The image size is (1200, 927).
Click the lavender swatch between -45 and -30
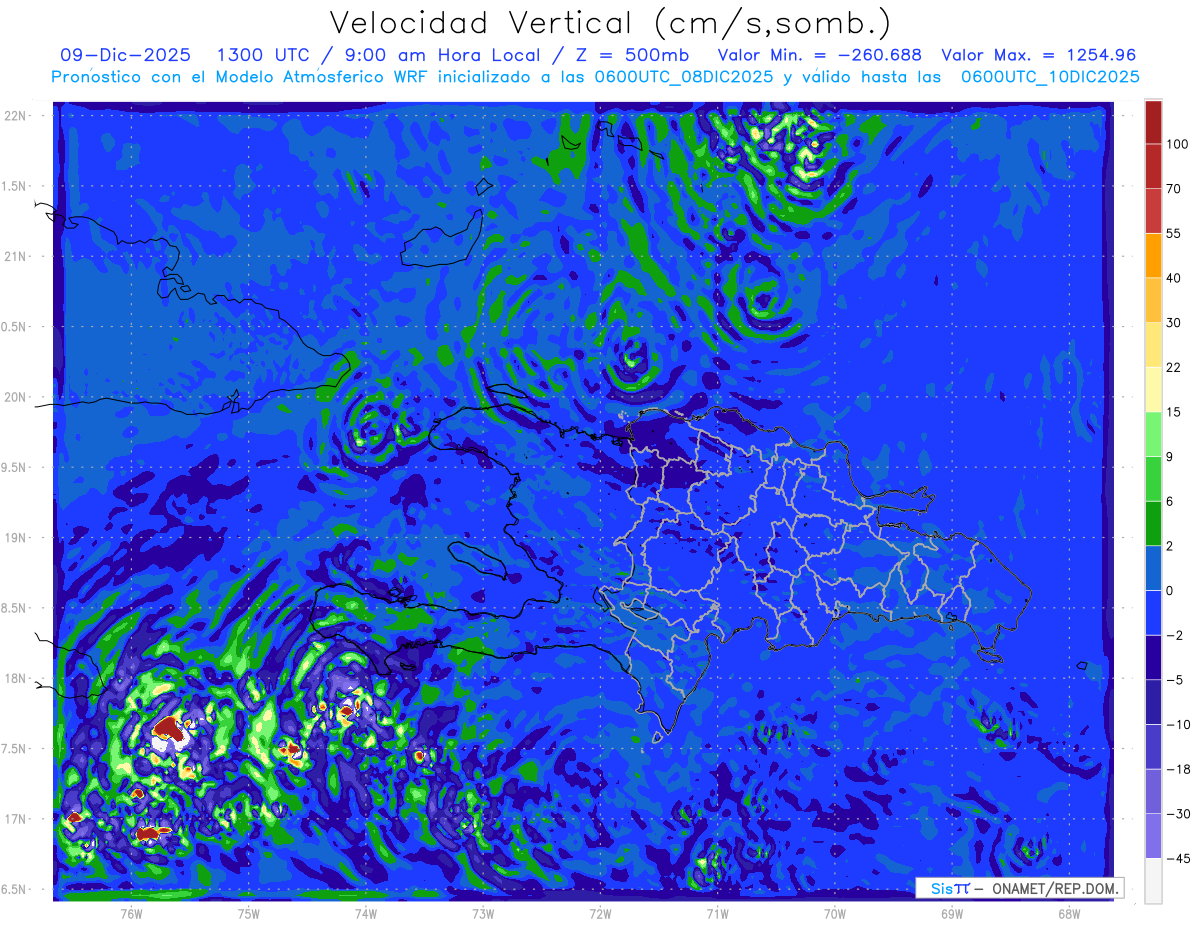click(1153, 835)
